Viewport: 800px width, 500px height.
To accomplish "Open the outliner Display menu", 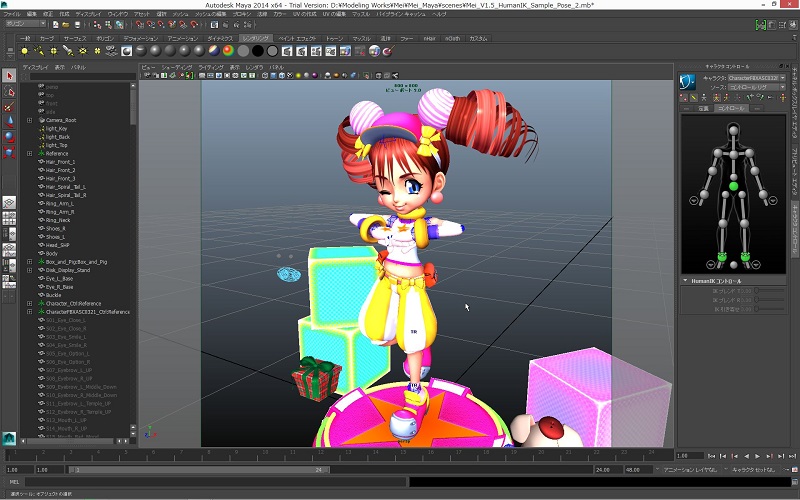I will [x=35, y=67].
